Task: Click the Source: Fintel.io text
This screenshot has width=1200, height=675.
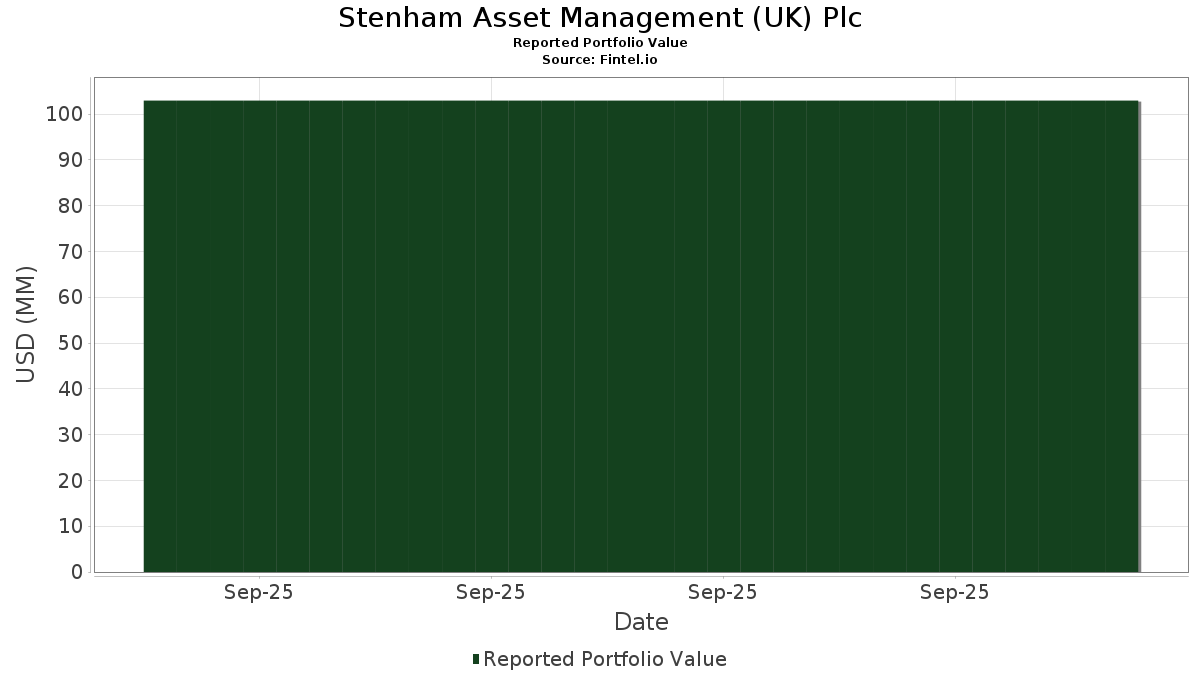Action: 600,60
